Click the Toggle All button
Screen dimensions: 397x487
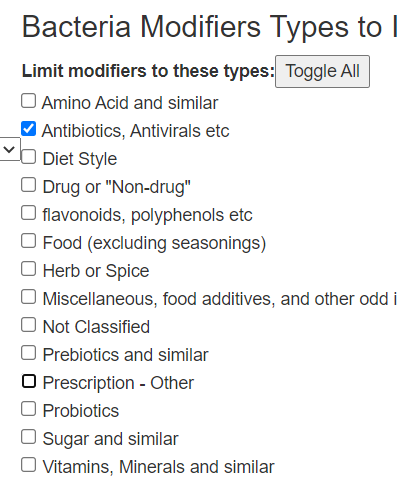click(322, 71)
